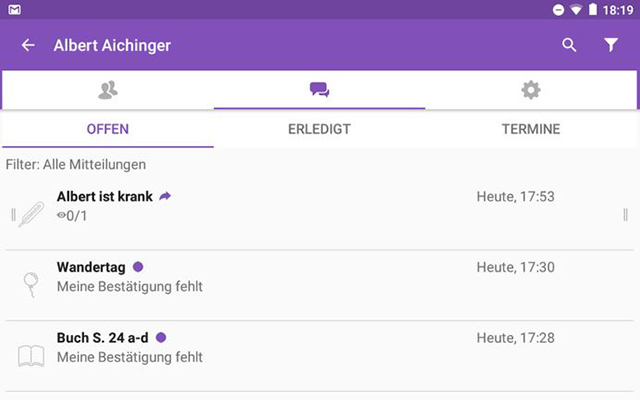Screen dimensions: 640x400
Task: Click the forward arrow beside Albert ist krank
Action: pos(165,196)
